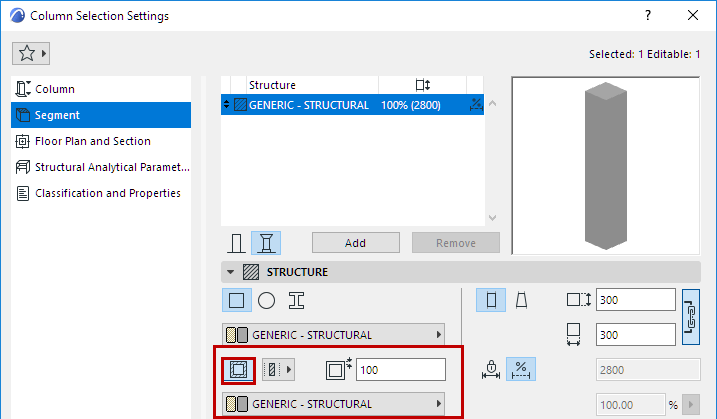
Task: Click arrow button next to percent field
Action: [691, 405]
